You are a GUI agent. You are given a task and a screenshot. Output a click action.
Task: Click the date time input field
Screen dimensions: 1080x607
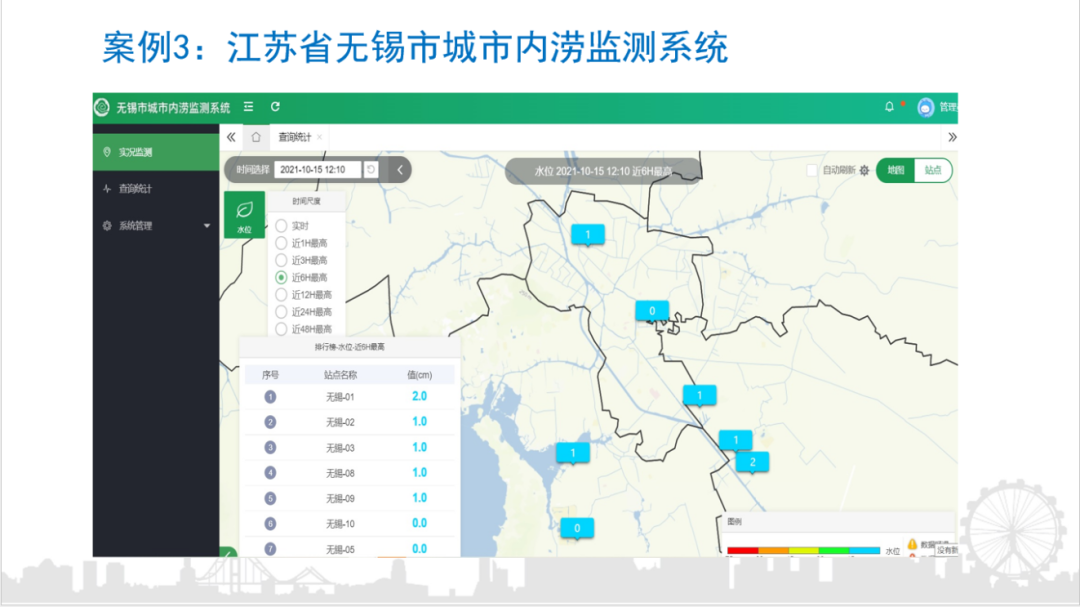(317, 169)
